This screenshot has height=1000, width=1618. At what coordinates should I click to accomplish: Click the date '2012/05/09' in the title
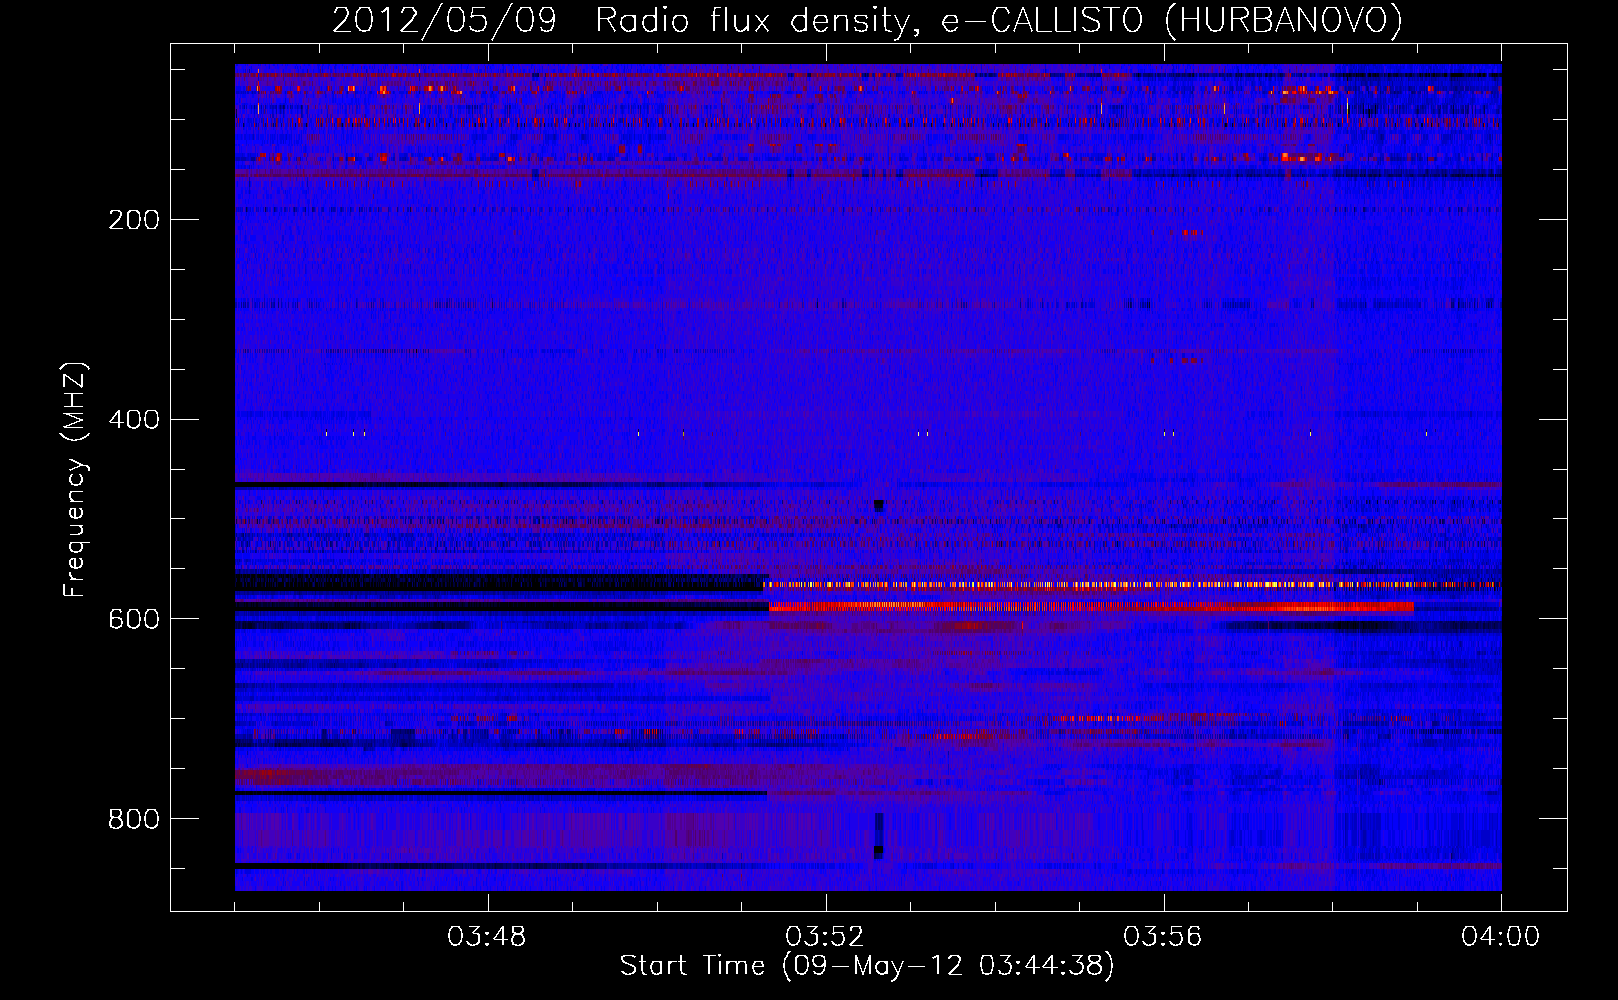coord(444,21)
